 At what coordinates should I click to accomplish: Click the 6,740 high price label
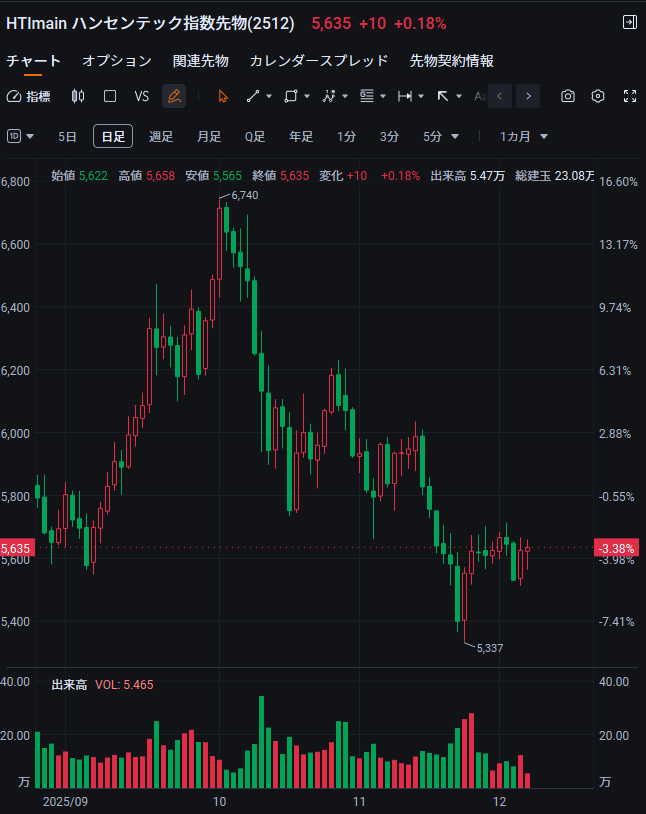245,195
